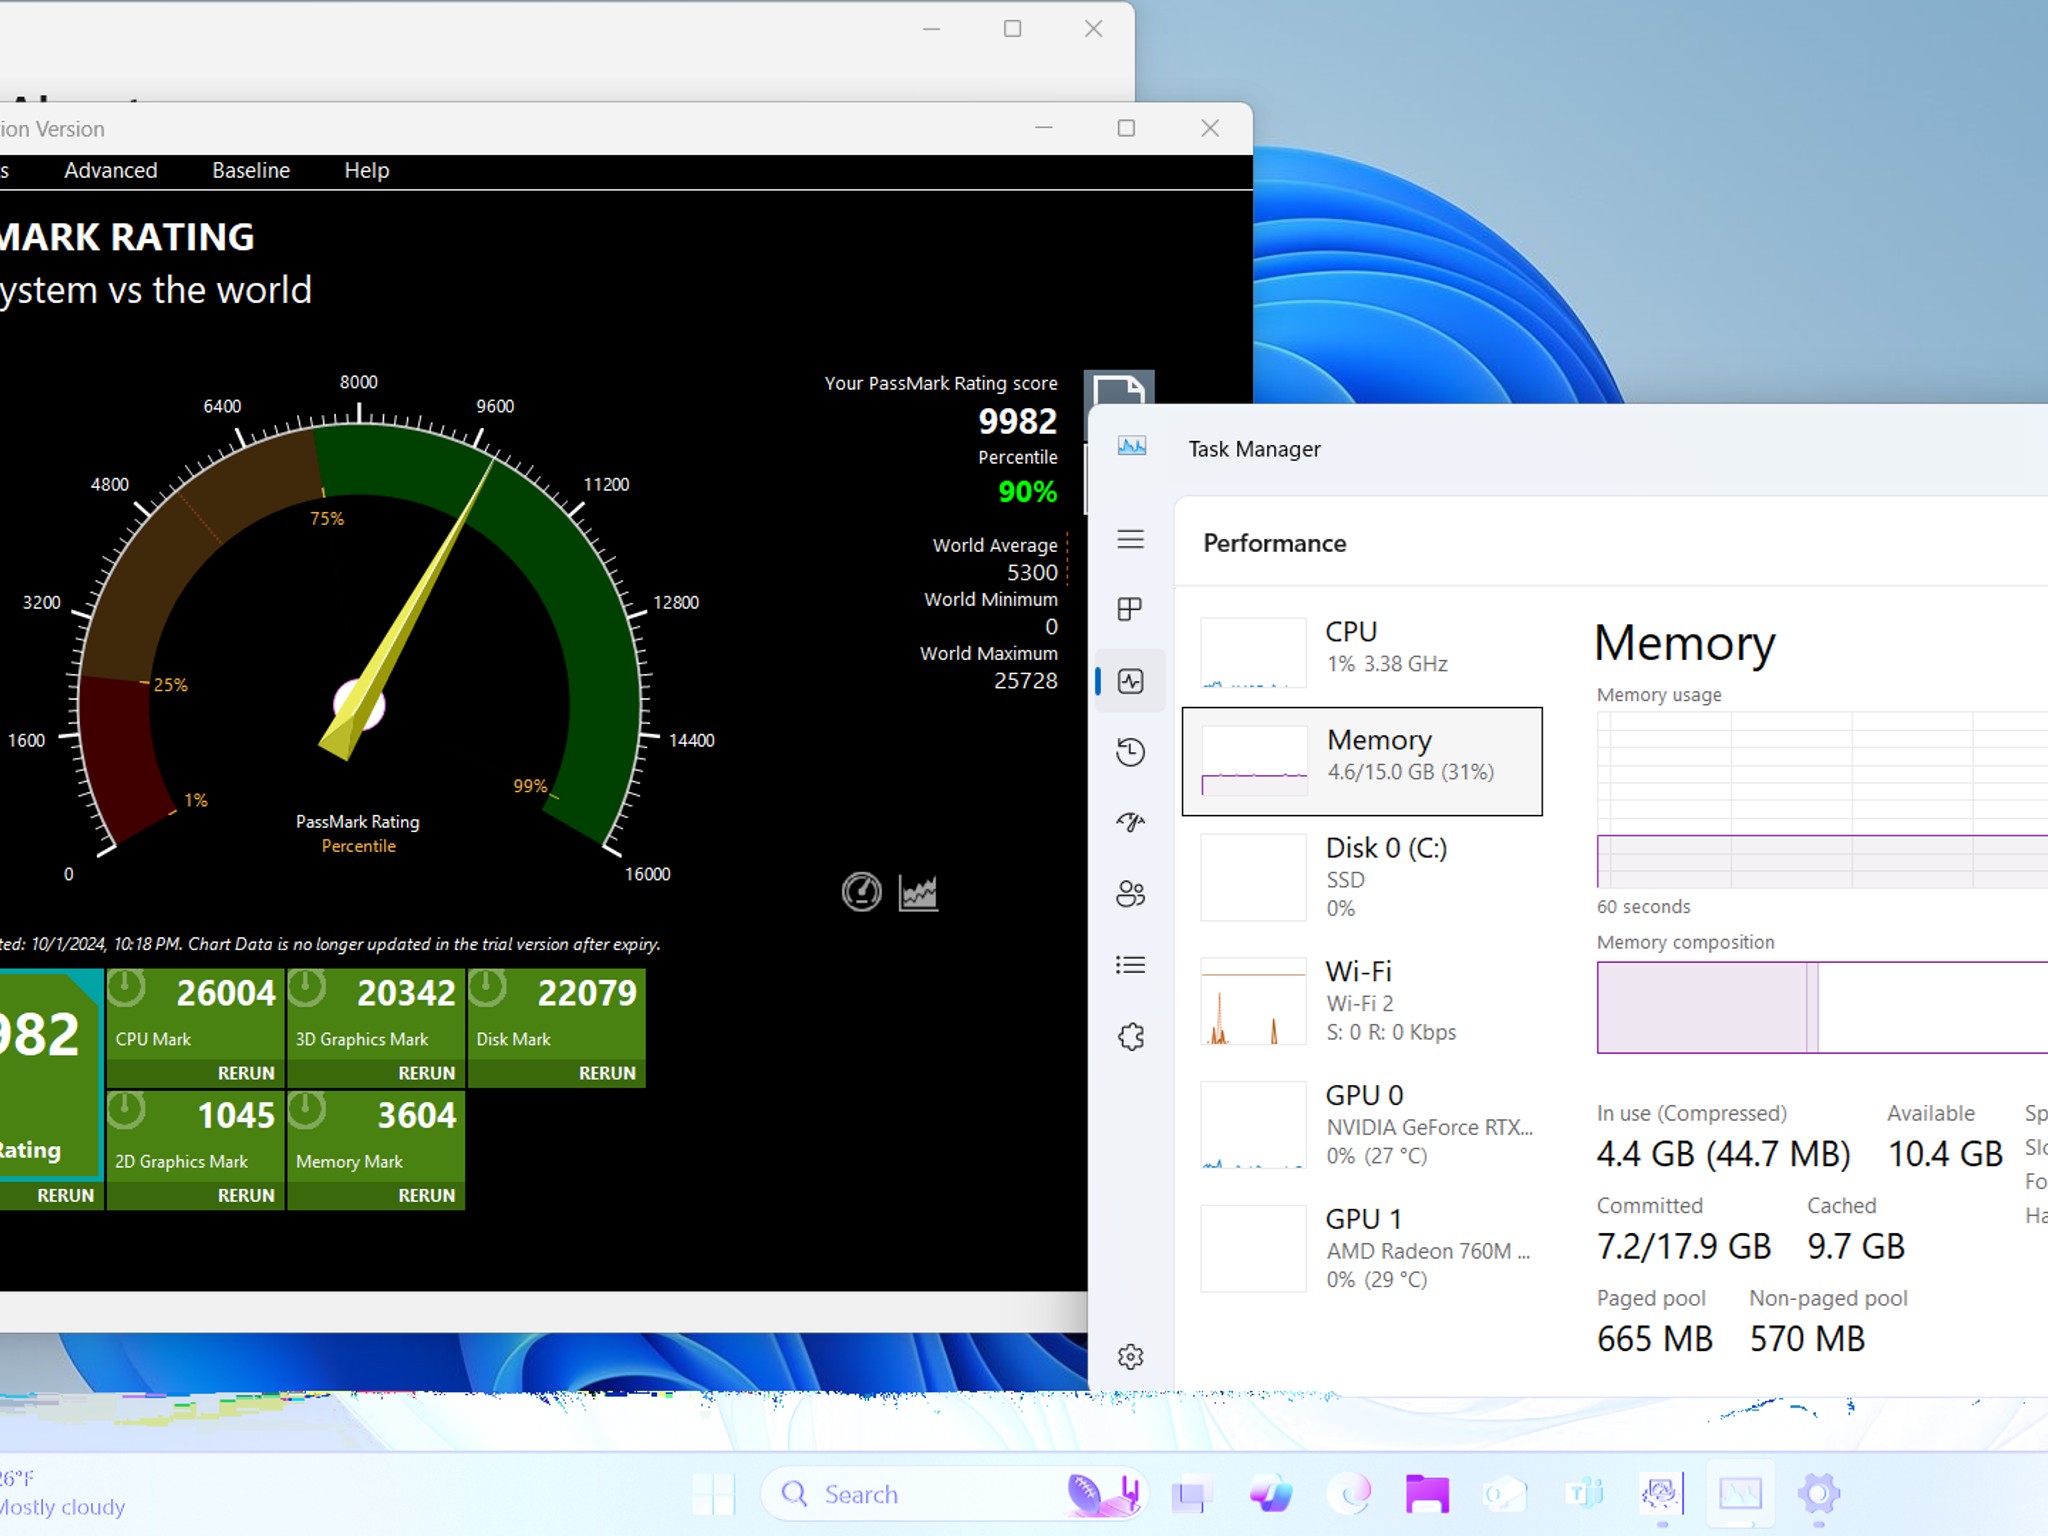Click the 26004 CPU Mark score
The height and width of the screenshot is (1536, 2048).
225,993
